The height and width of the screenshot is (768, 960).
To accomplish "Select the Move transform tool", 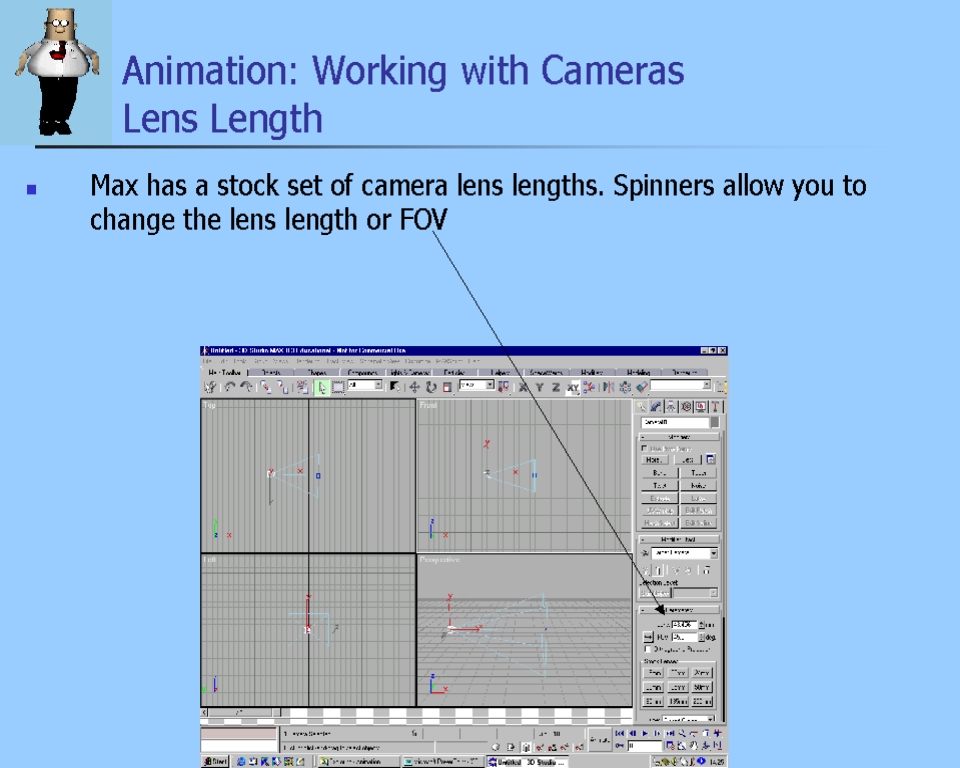I will pyautogui.click(x=414, y=386).
